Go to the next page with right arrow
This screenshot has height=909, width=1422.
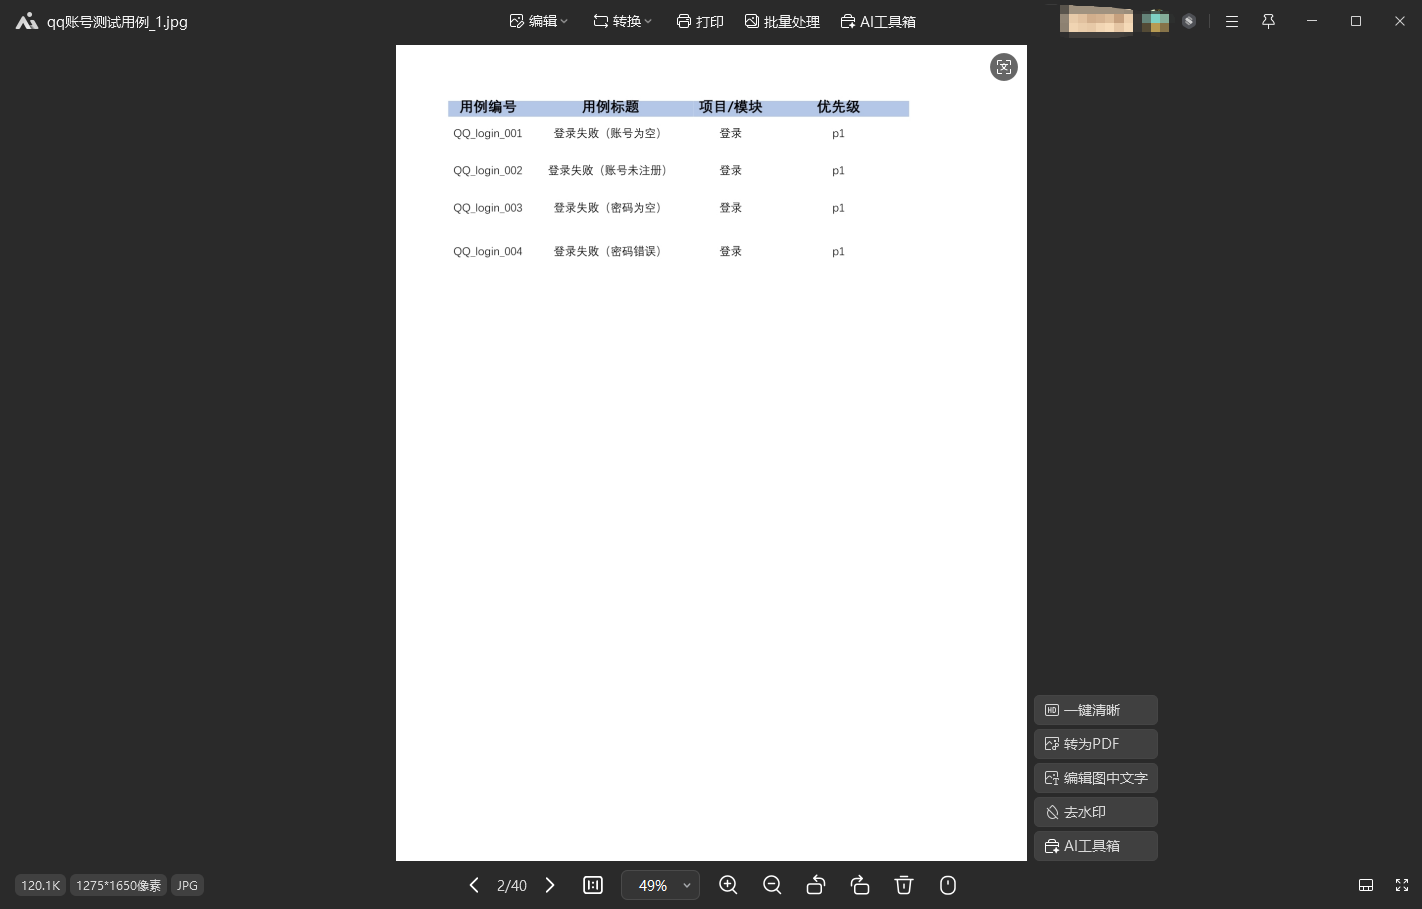tap(549, 885)
